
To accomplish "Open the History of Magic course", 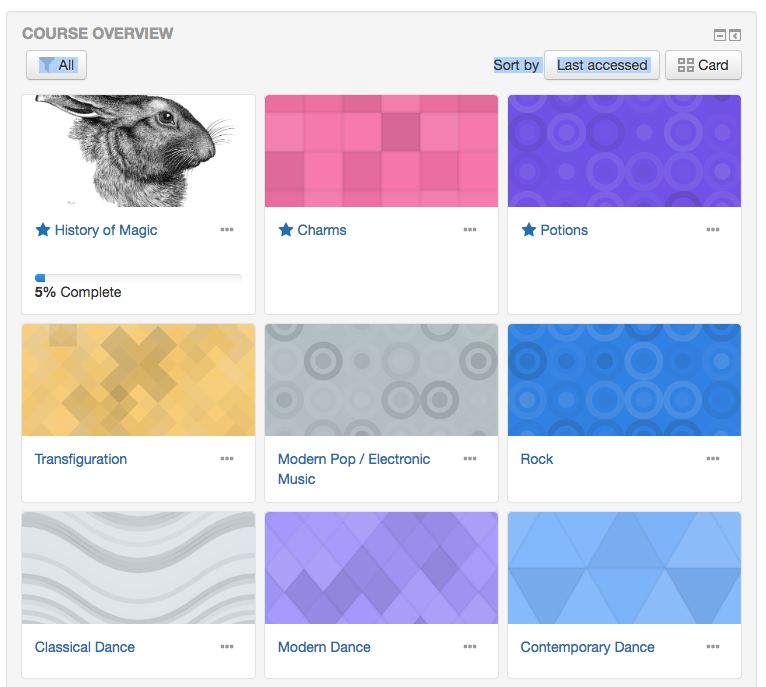I will (x=106, y=230).
